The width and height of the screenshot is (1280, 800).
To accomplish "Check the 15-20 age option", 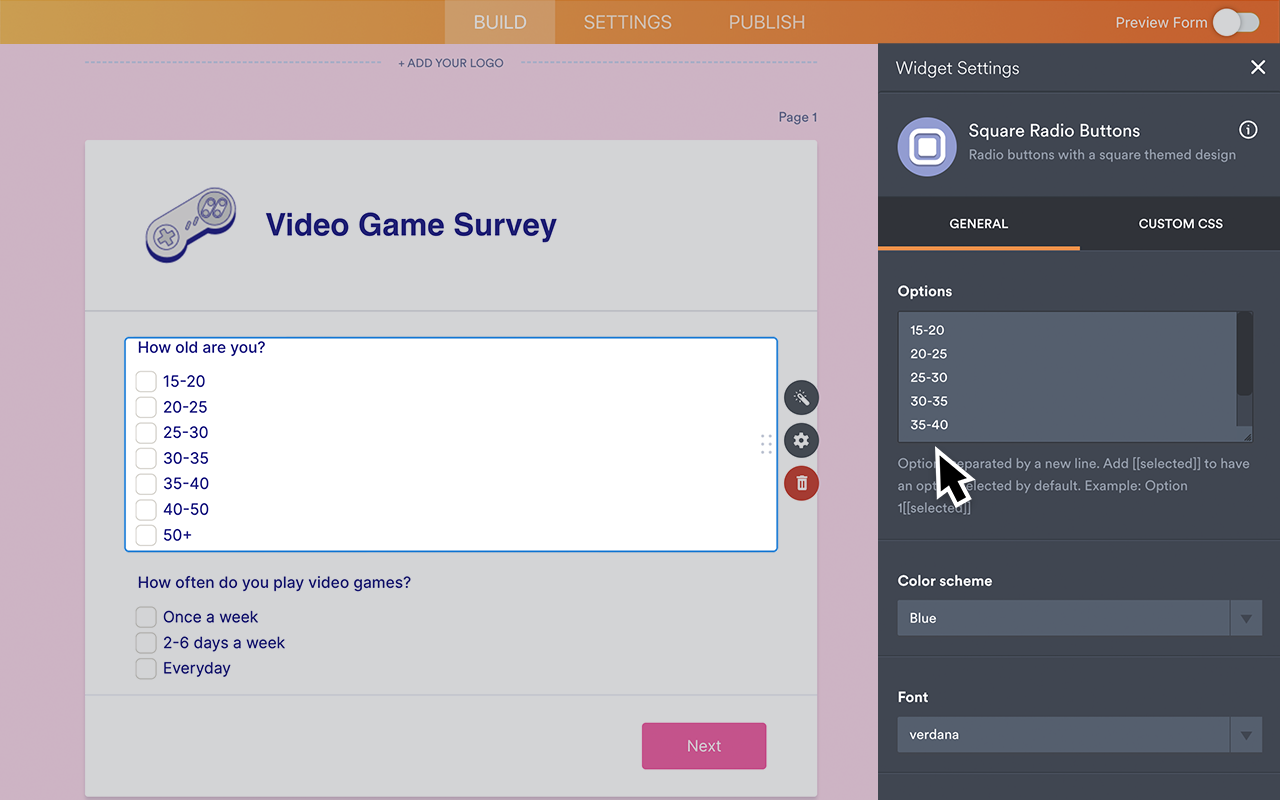I will (145, 381).
